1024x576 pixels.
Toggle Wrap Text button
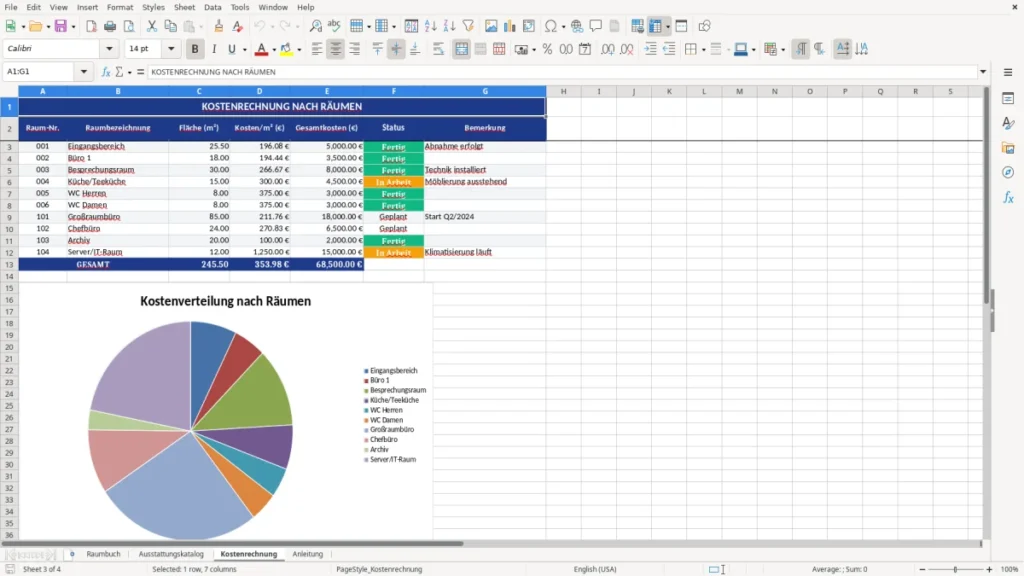(x=438, y=49)
